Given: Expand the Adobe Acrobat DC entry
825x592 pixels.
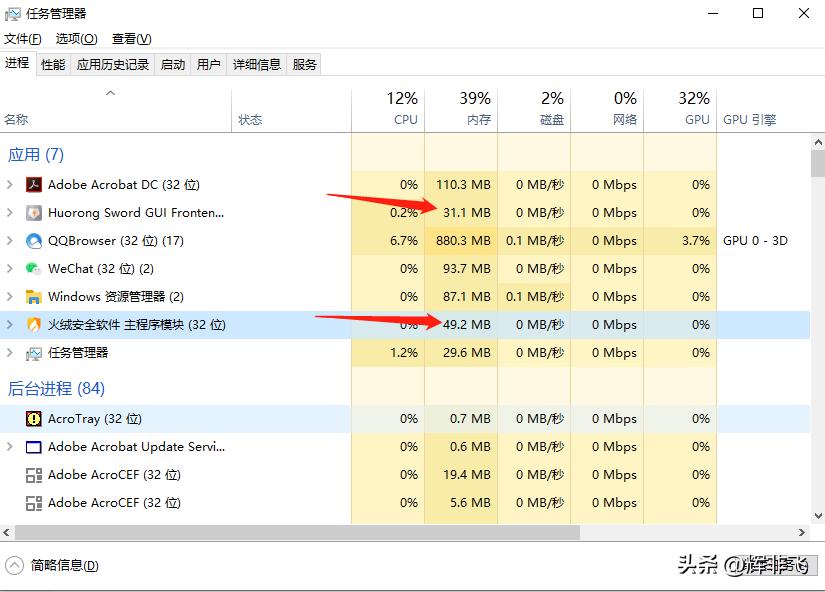Looking at the screenshot, I should 12,185.
